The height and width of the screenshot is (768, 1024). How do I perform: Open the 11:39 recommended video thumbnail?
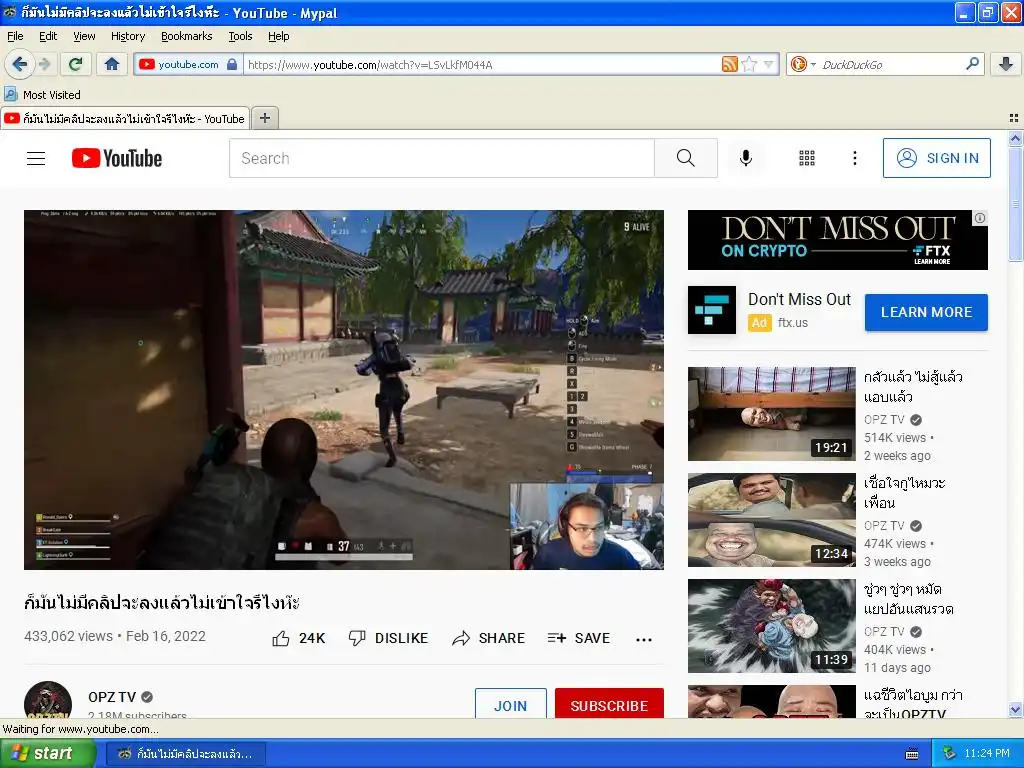pyautogui.click(x=771, y=626)
